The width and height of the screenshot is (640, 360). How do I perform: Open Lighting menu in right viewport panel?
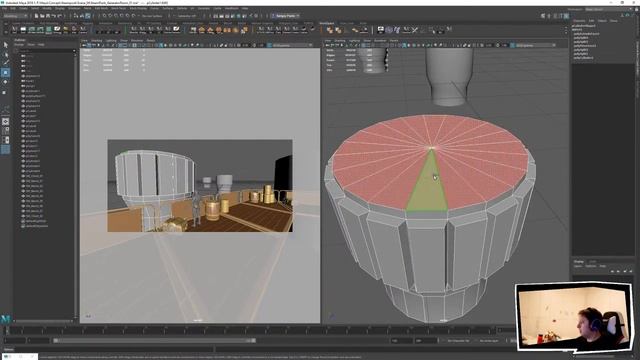[x=354, y=40]
